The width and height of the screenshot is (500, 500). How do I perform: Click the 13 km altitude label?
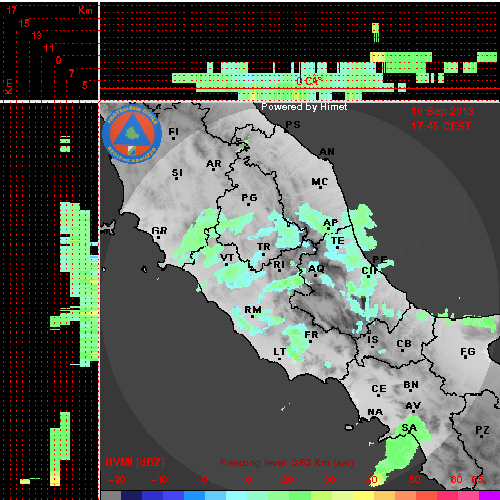coord(37,35)
